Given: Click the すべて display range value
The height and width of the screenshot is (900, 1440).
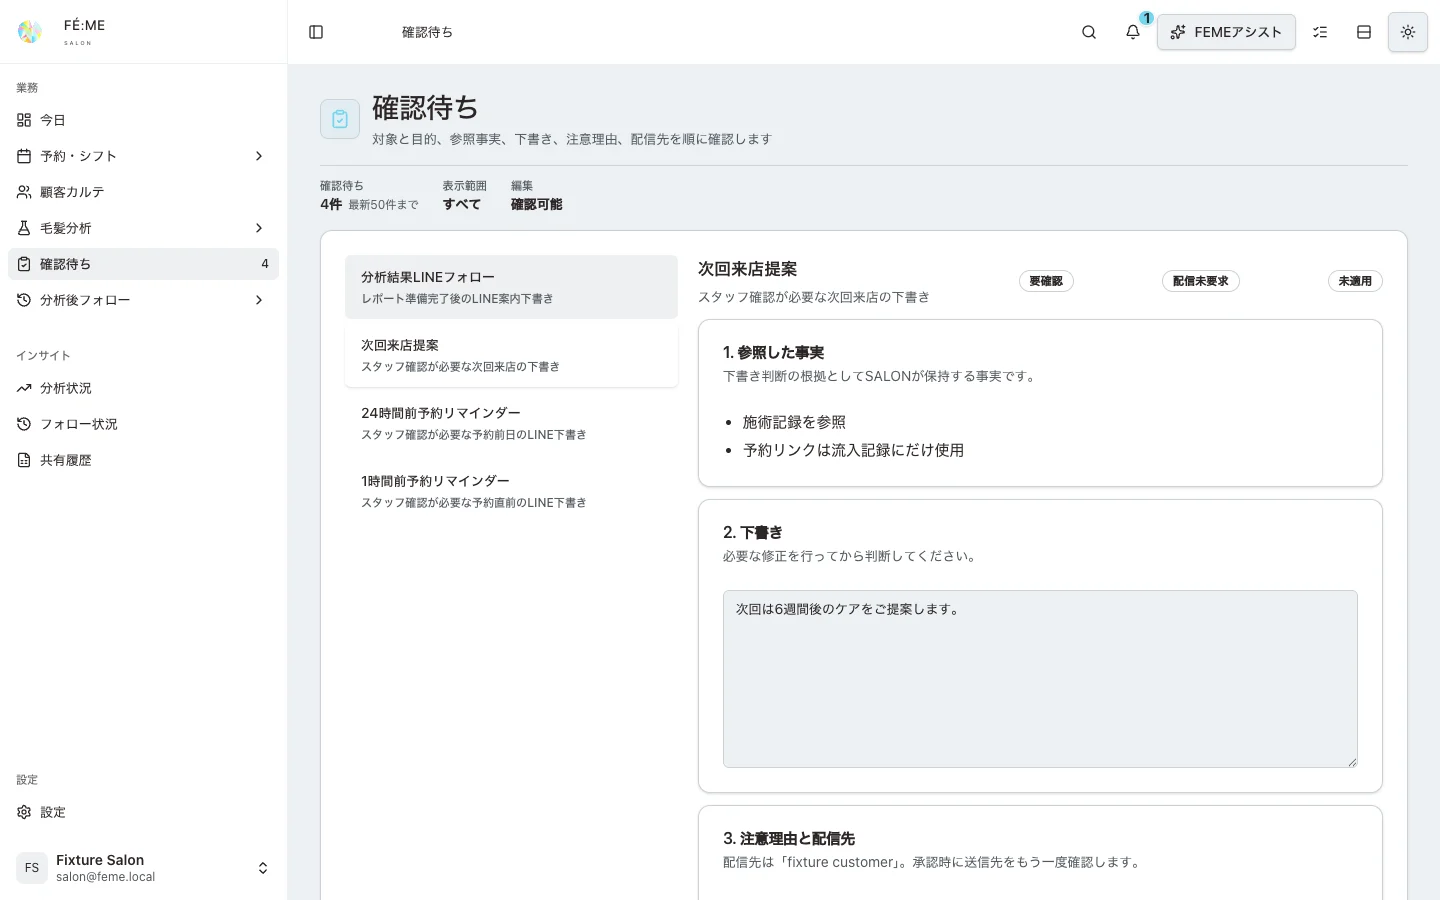Looking at the screenshot, I should [x=462, y=204].
